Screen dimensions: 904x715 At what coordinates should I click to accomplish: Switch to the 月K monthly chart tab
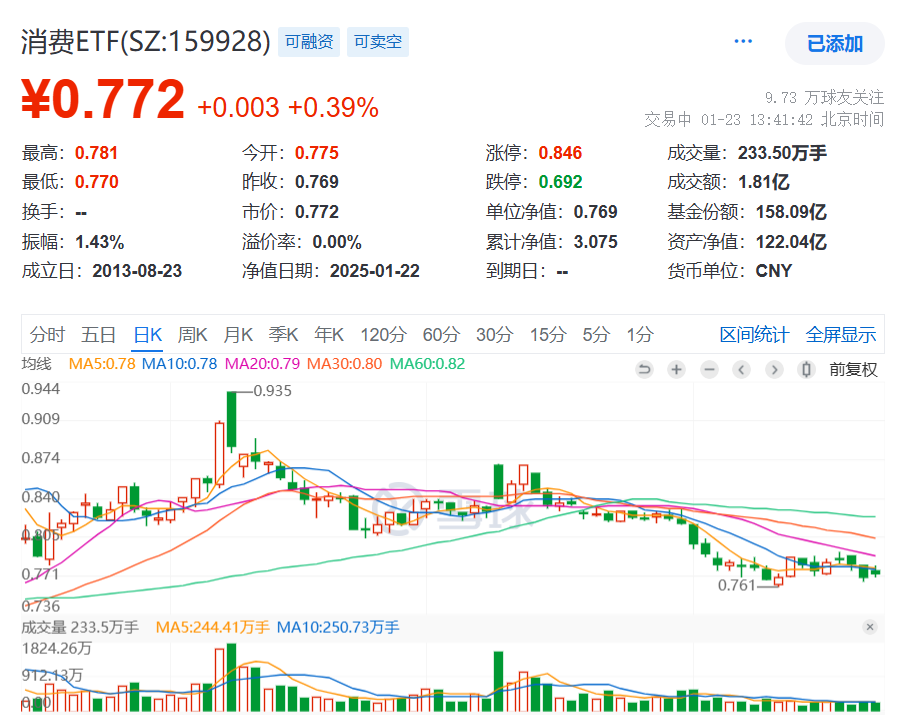[x=238, y=335]
